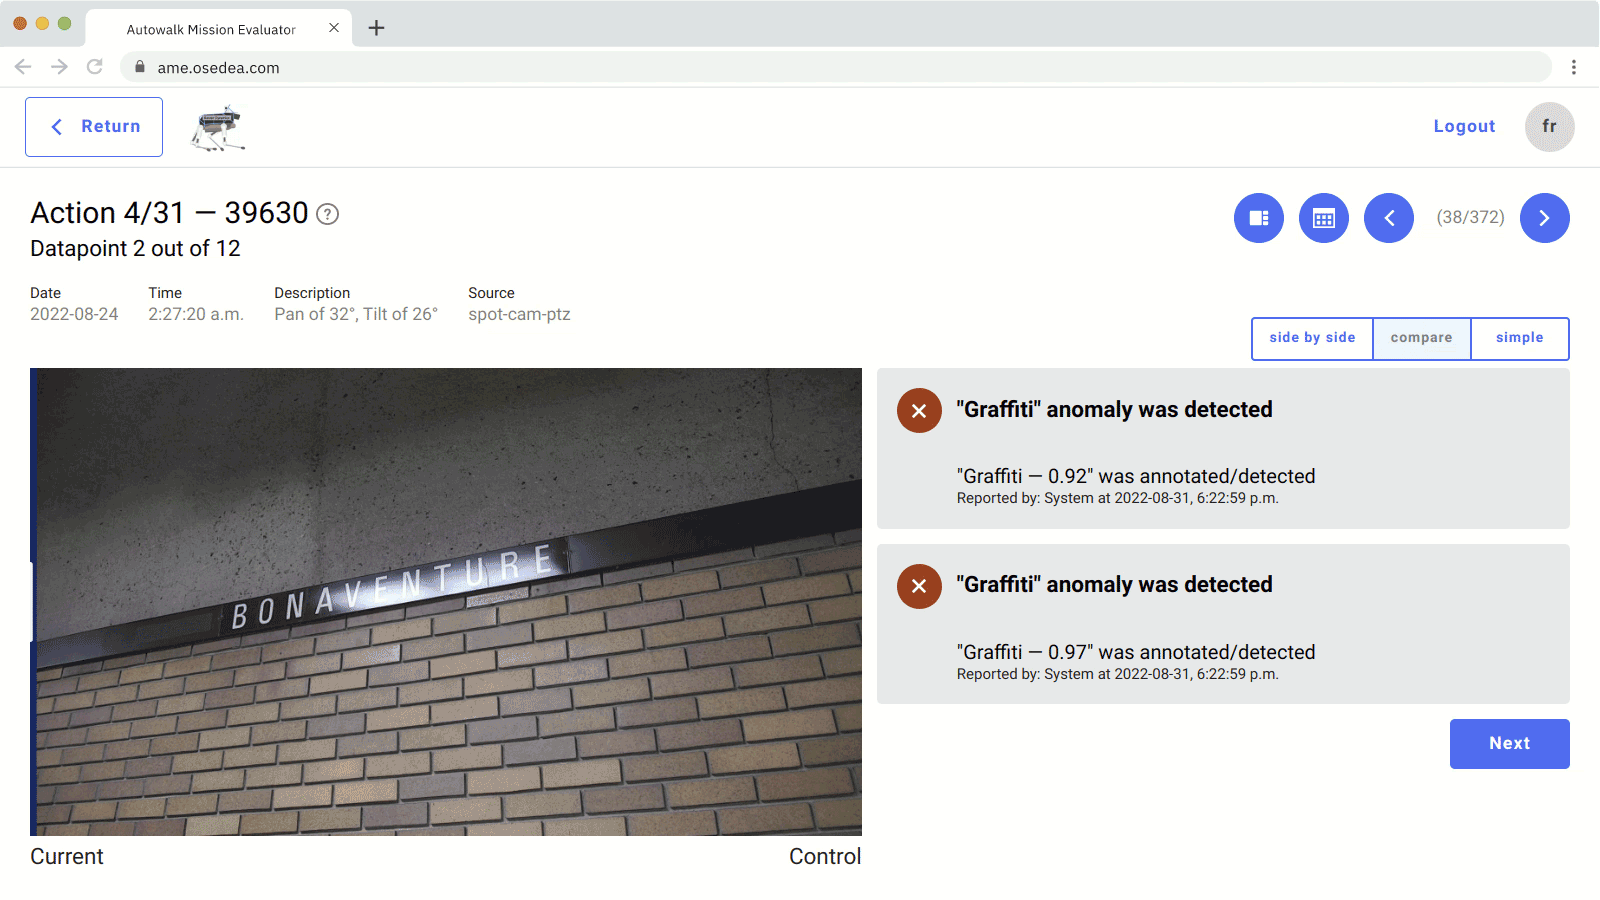Switch to side by side view
1600x900 pixels.
pos(1312,338)
